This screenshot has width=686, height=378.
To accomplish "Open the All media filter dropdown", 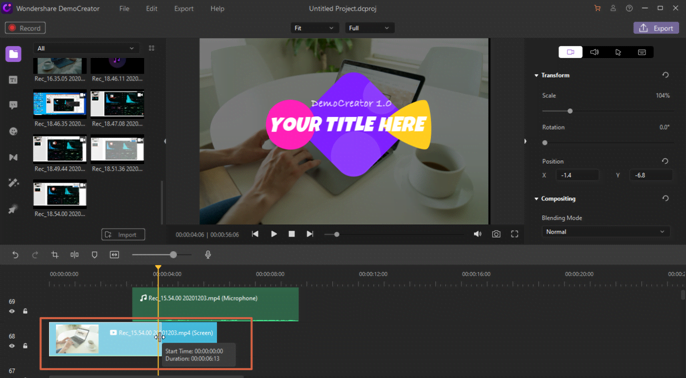I will point(86,48).
